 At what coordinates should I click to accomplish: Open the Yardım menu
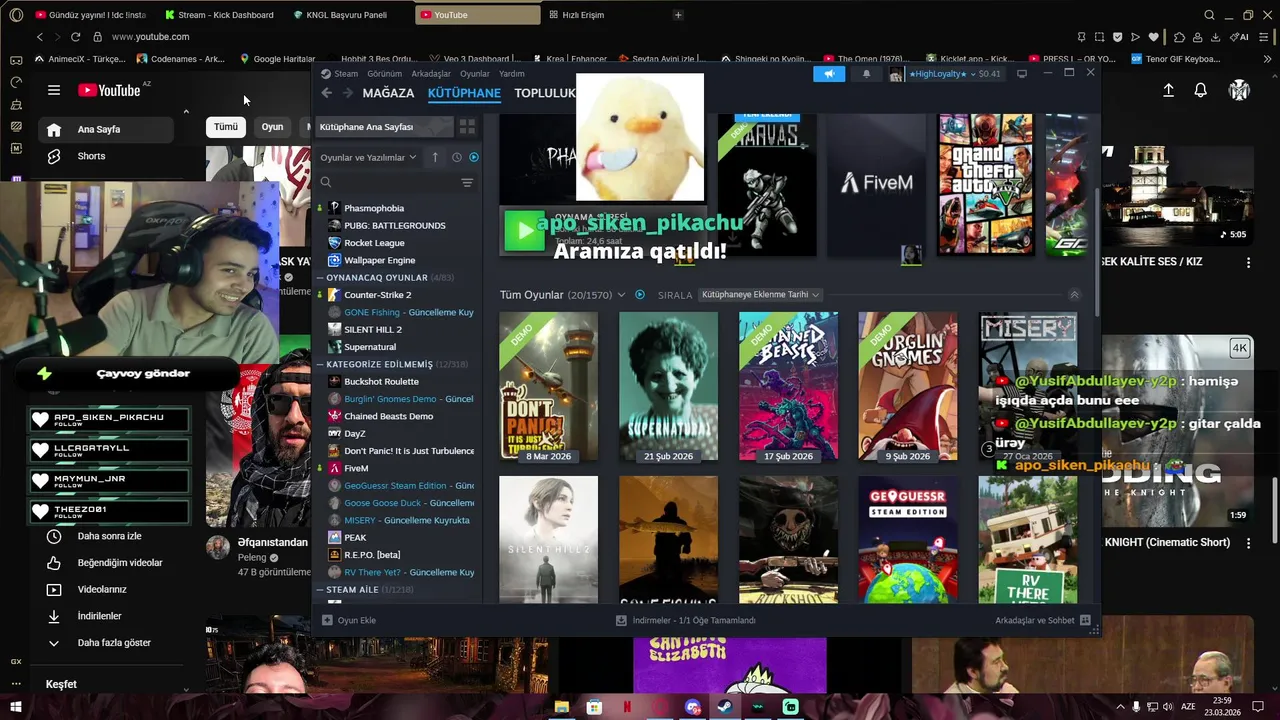point(512,74)
